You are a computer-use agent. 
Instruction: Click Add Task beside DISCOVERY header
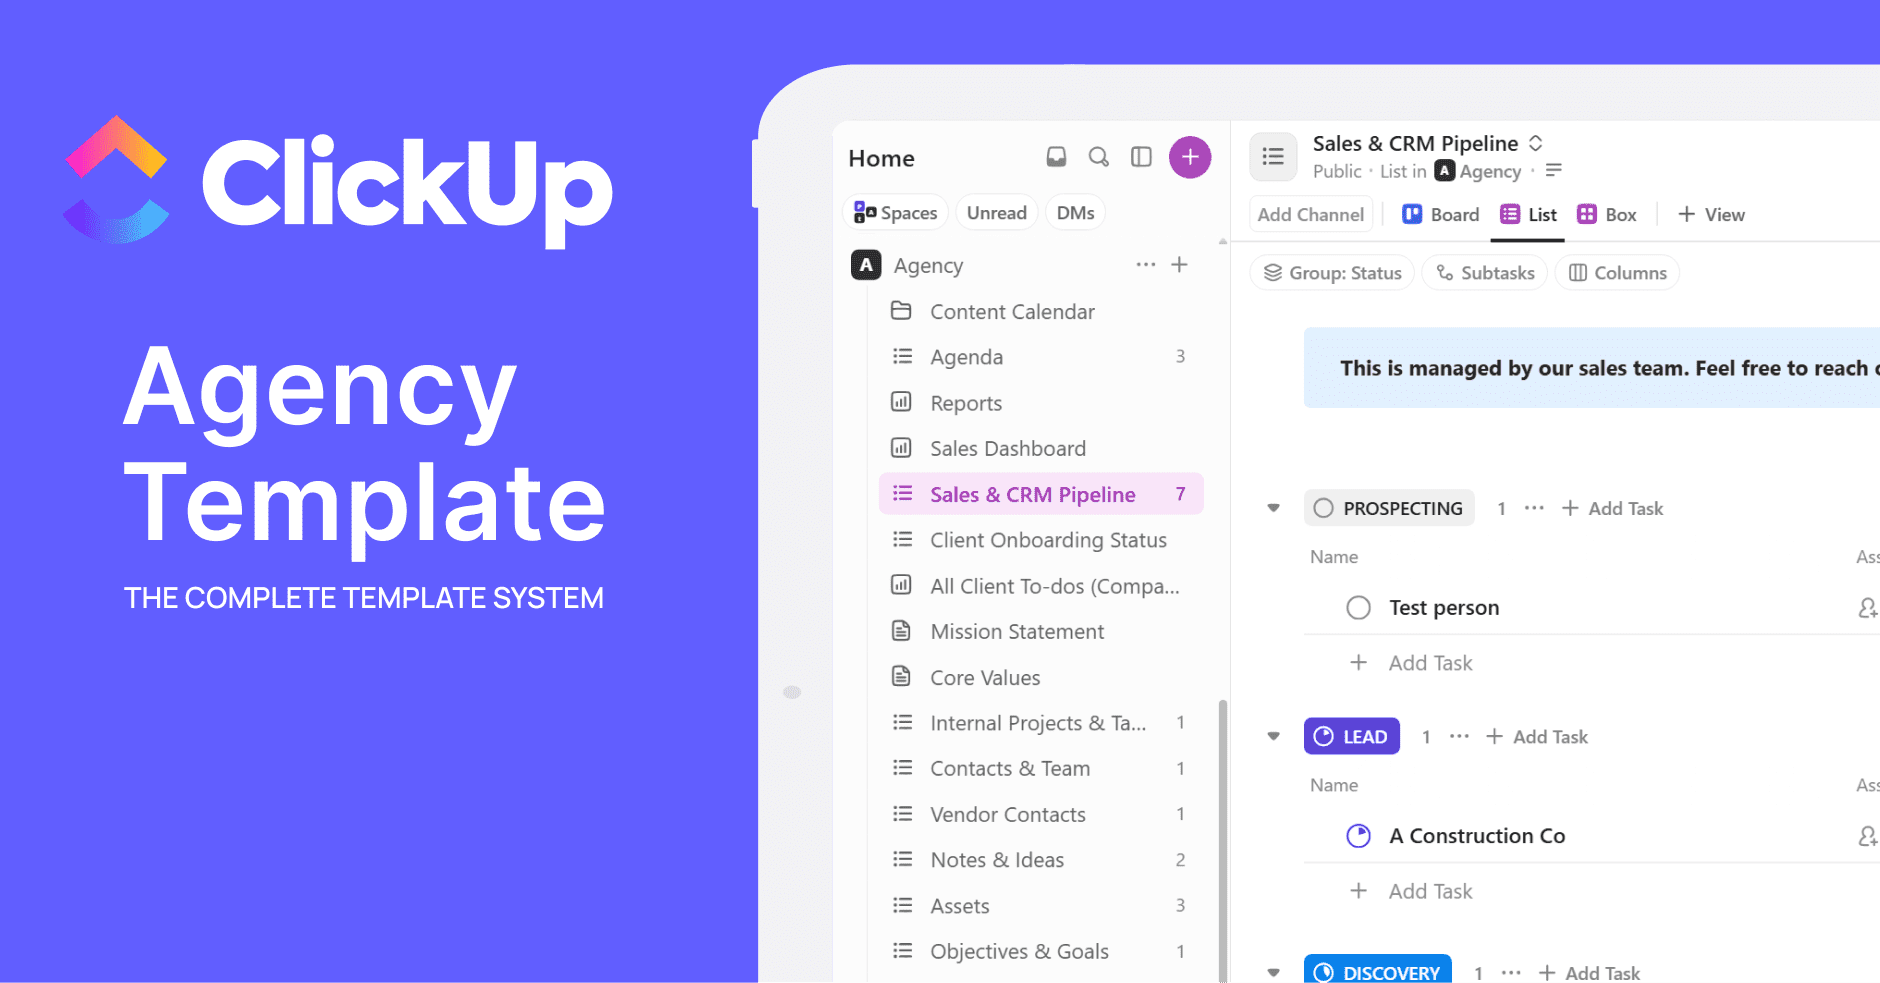click(1589, 973)
